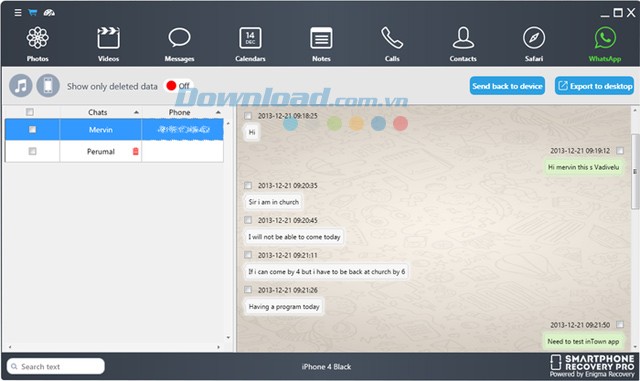The image size is (640, 381).
Task: Click Send back to device button
Action: pos(507,86)
